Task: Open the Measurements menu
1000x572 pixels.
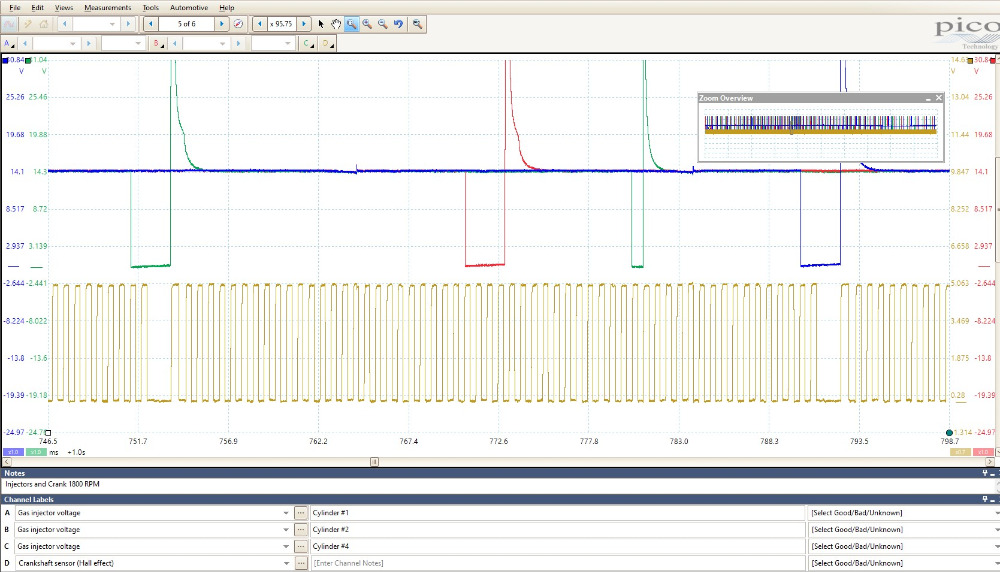Action: [x=108, y=7]
